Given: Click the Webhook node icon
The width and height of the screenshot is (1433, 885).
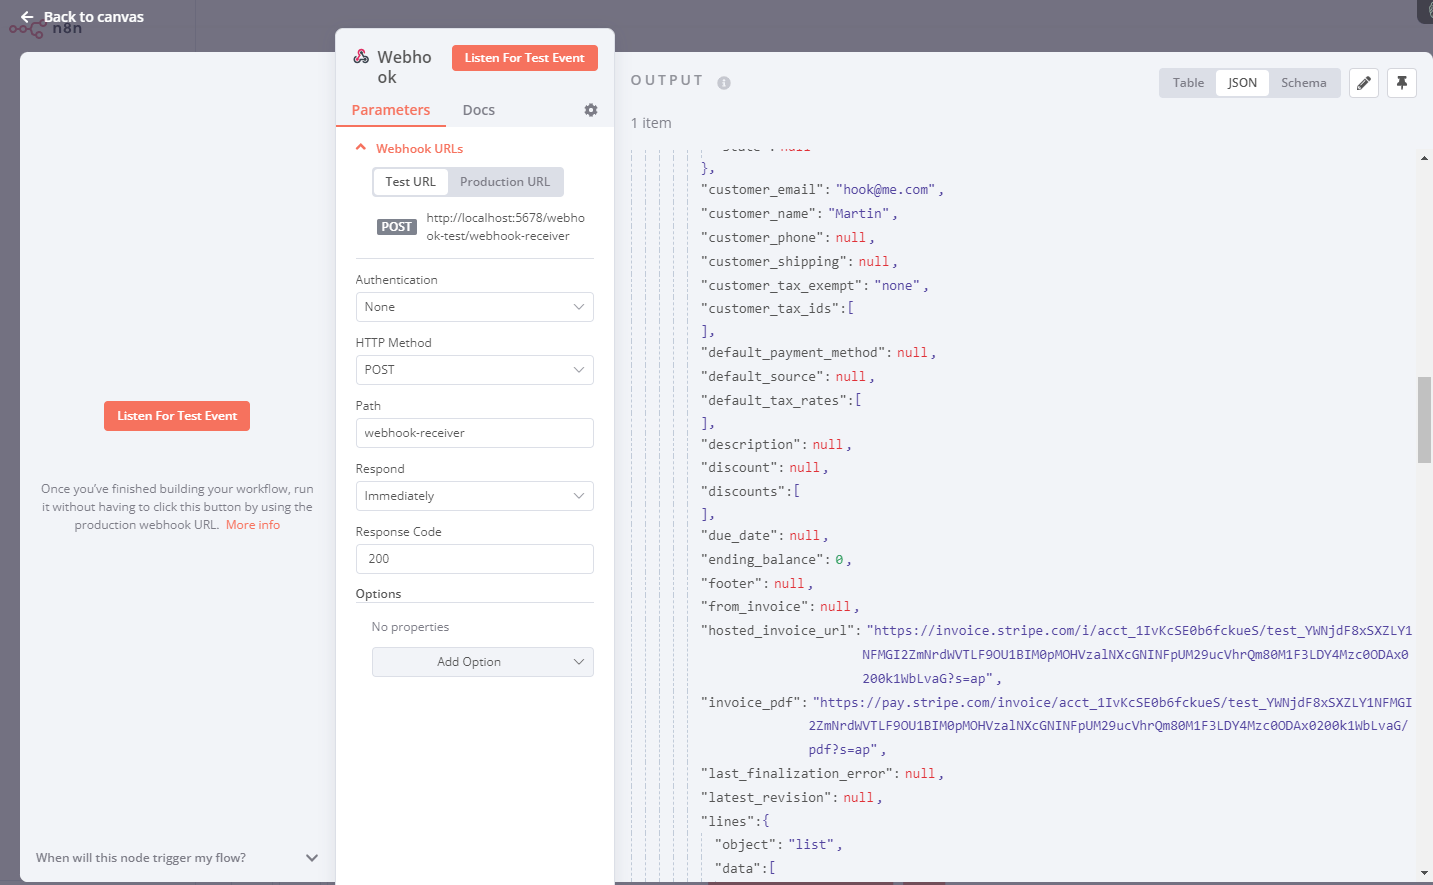Looking at the screenshot, I should [361, 57].
